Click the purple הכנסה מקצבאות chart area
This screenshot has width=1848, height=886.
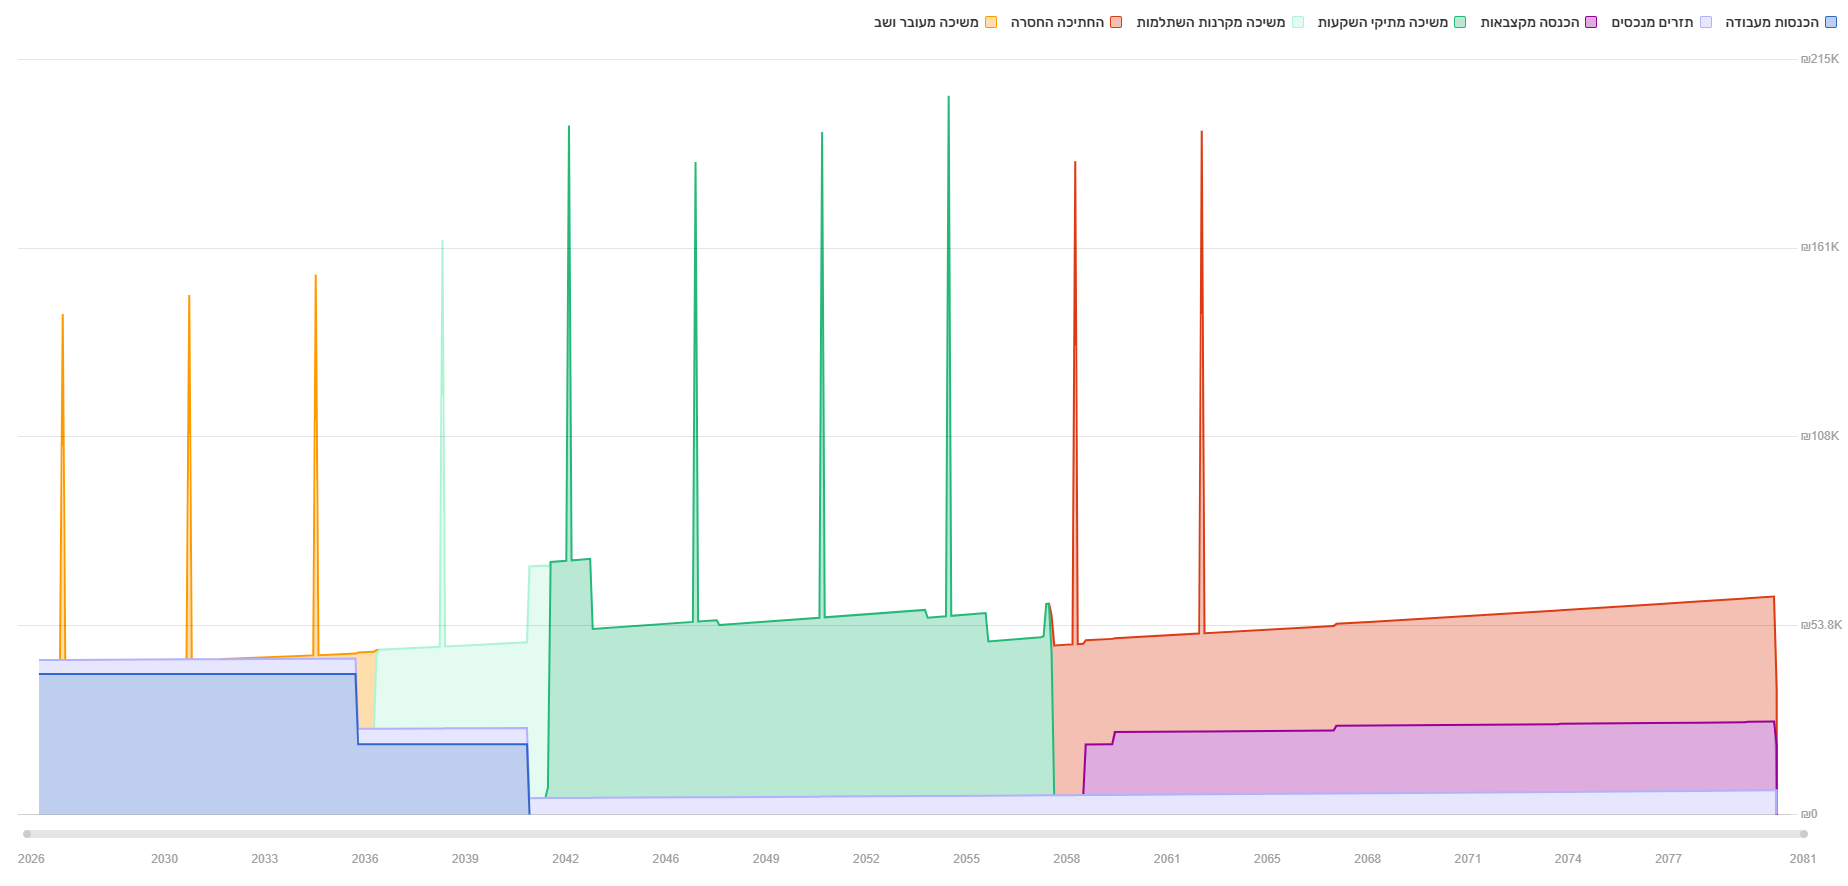click(1430, 760)
